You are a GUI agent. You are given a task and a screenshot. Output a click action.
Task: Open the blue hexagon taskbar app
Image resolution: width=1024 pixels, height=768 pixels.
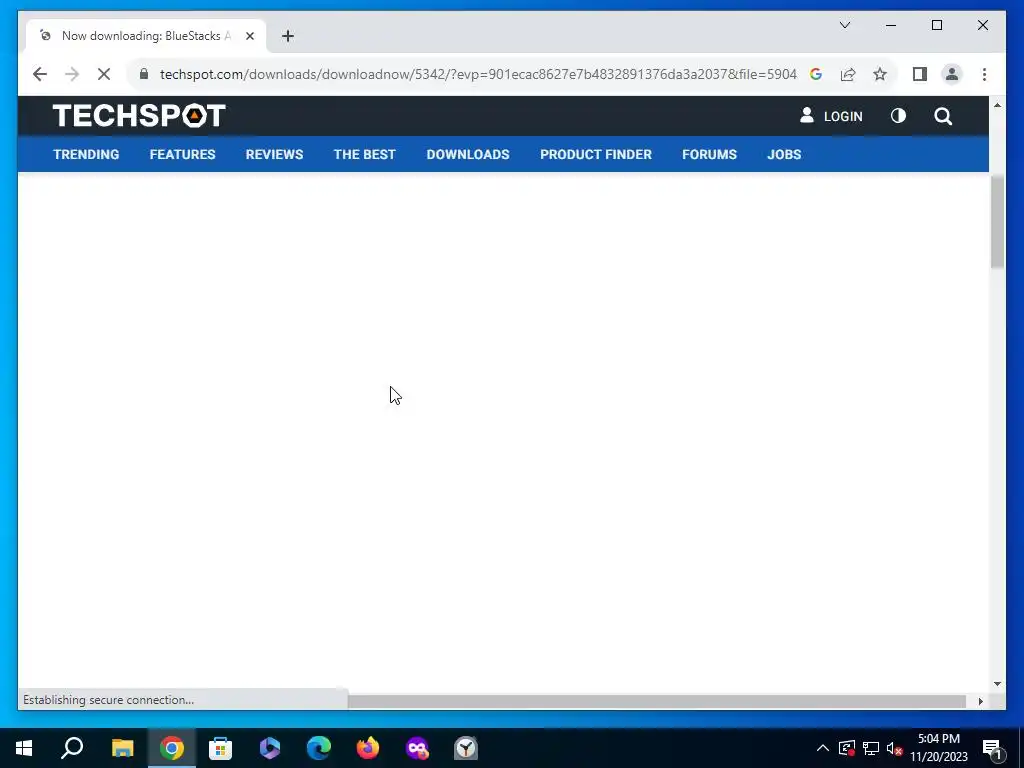[270, 748]
